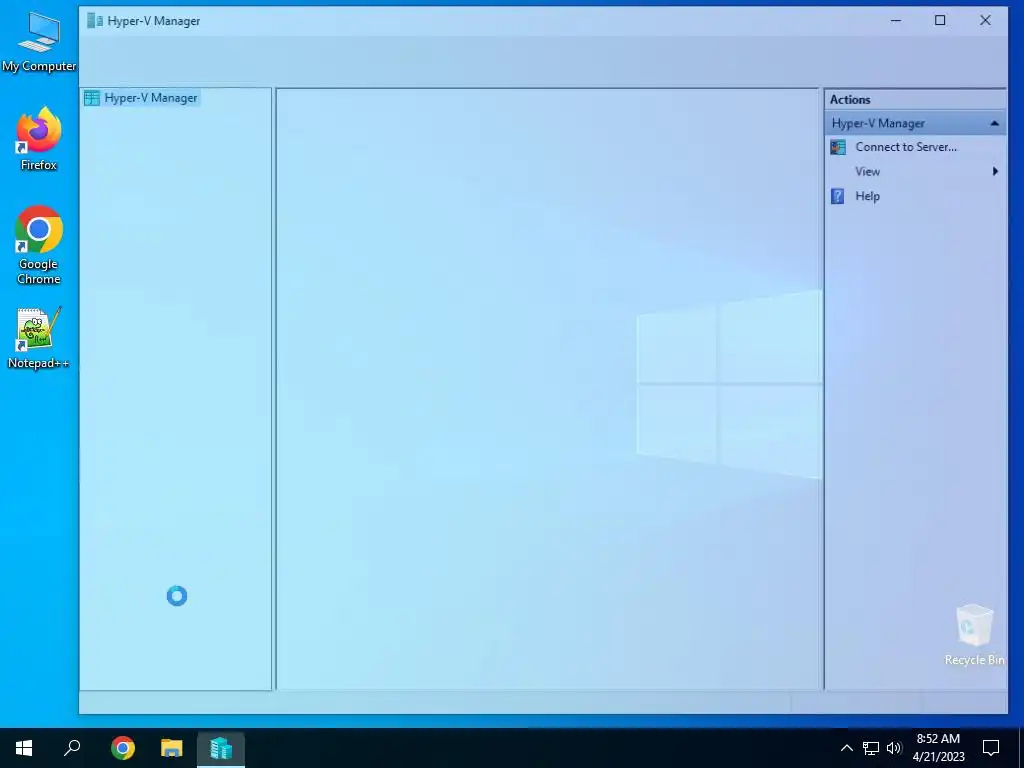Click the Hyper-V Manager title bar icon

[x=95, y=21]
